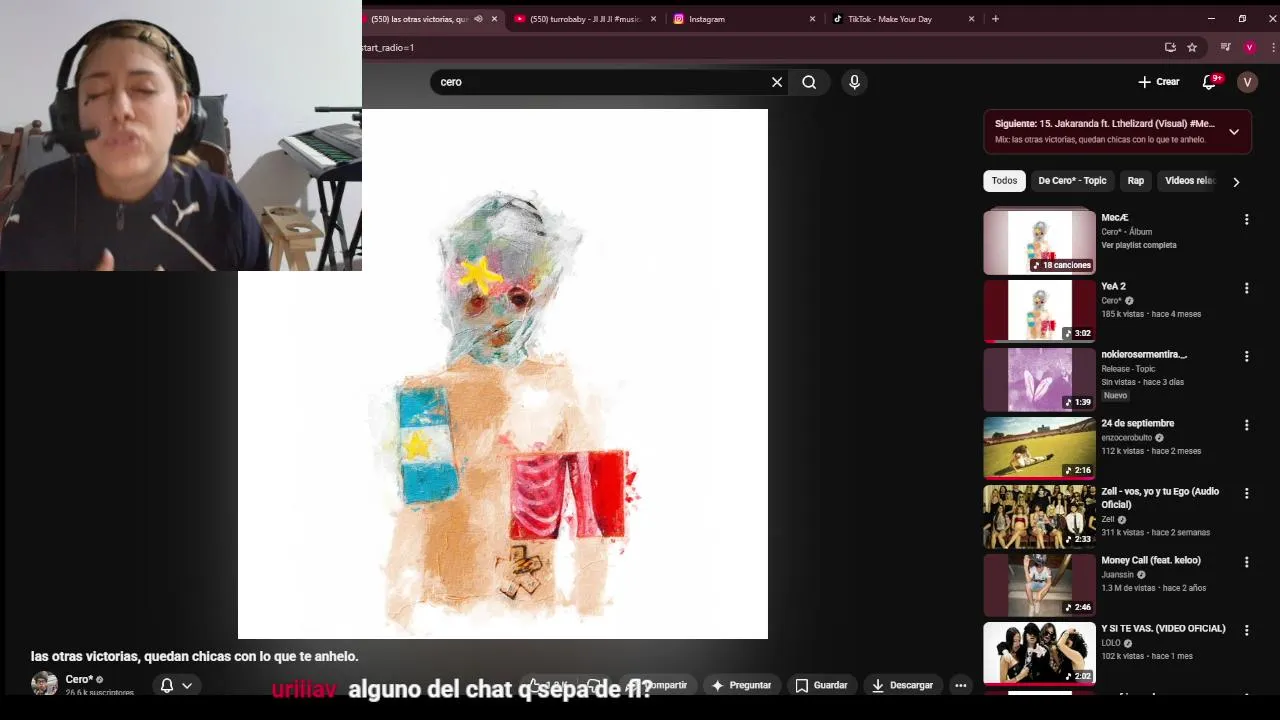Click the Descargar download button
Viewport: 1280px width, 720px height.
pos(902,685)
